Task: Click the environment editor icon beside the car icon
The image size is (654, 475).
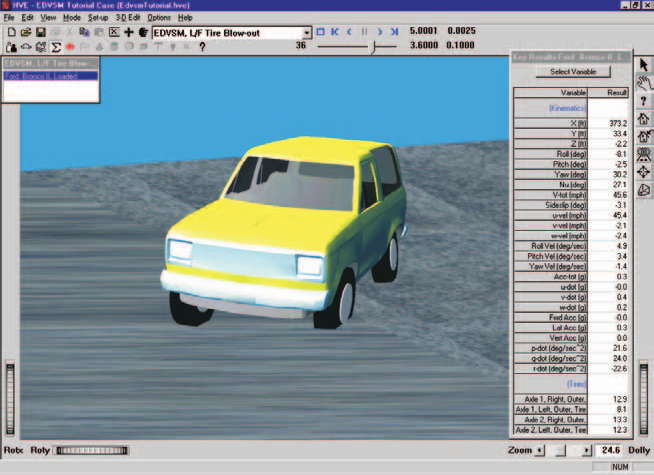Action: click(40, 47)
